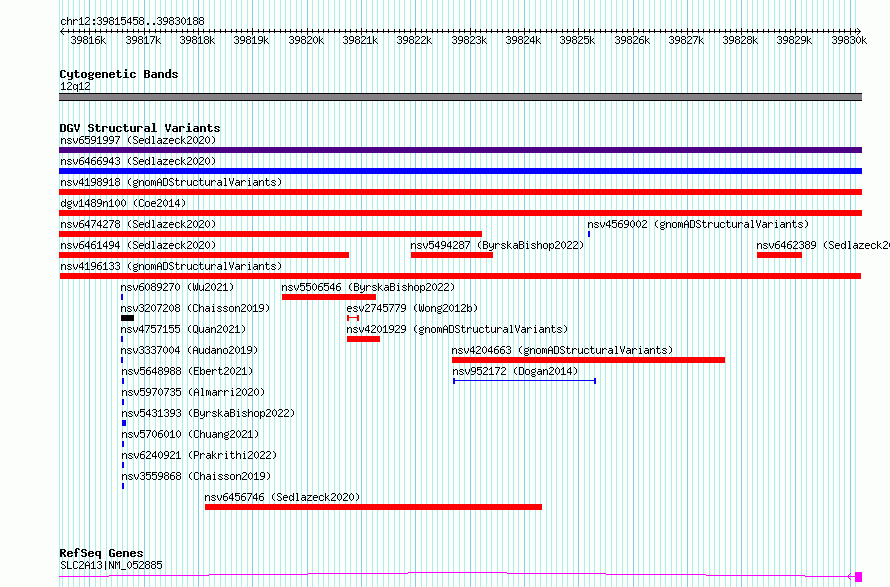Click the nsv5970735 (Almarri2020) label
This screenshot has width=890, height=587.
(x=193, y=392)
